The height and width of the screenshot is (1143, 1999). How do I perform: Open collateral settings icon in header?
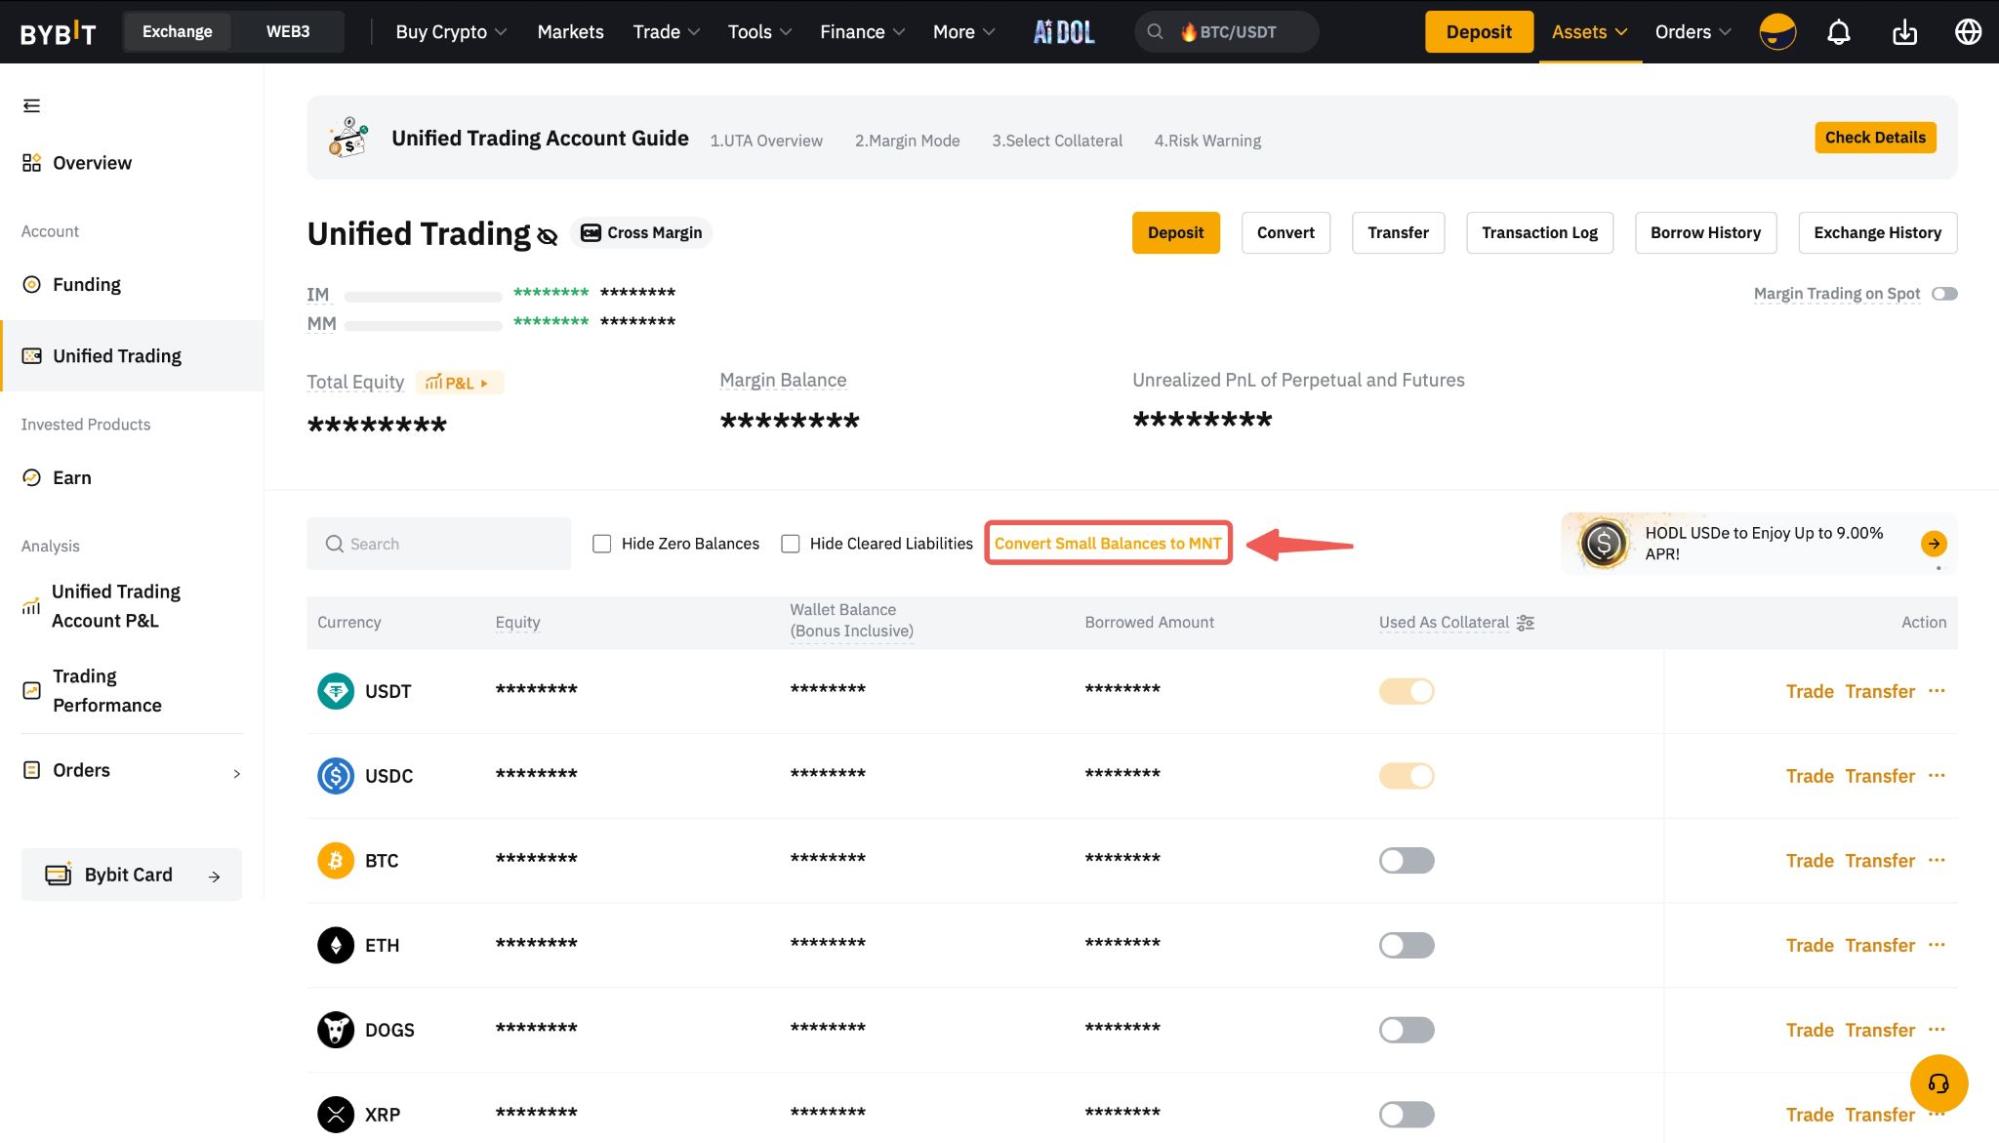click(1525, 623)
